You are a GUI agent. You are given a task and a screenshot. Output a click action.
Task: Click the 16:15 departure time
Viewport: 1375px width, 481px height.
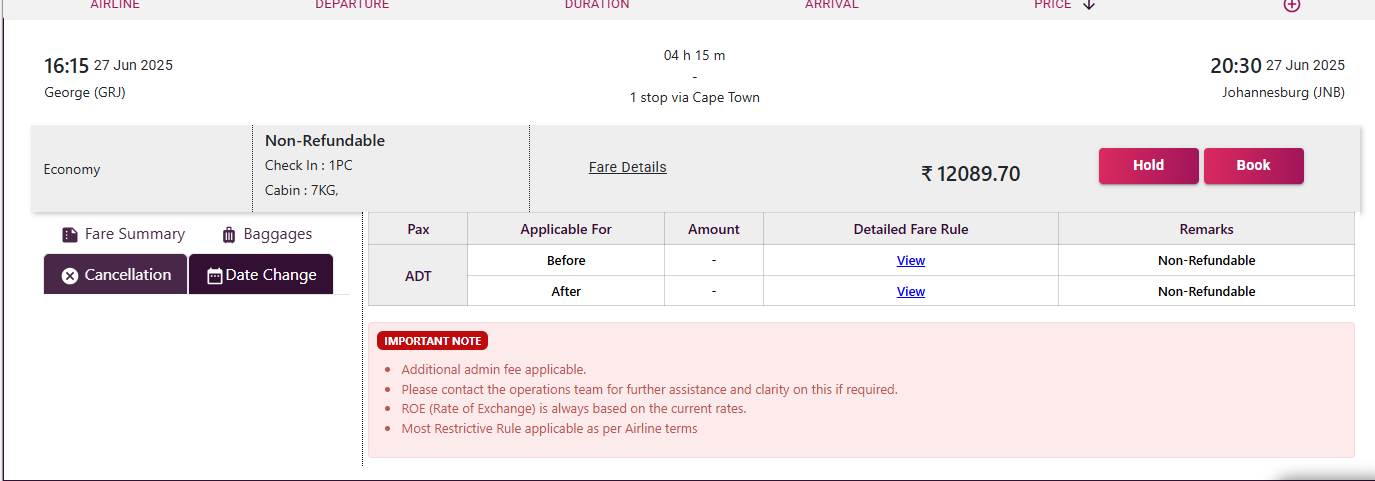[66, 67]
